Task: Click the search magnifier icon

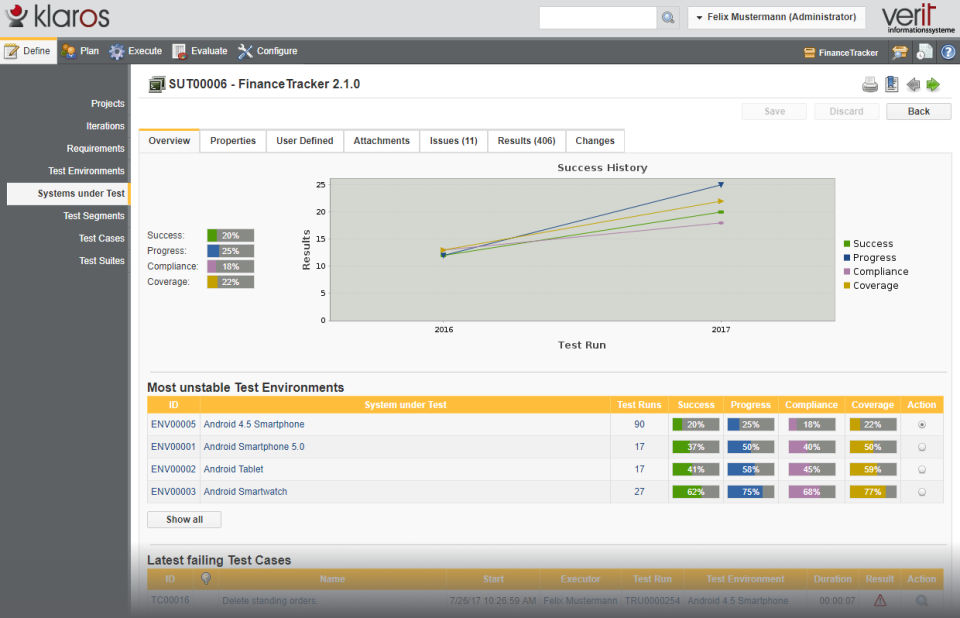Action: click(x=668, y=18)
